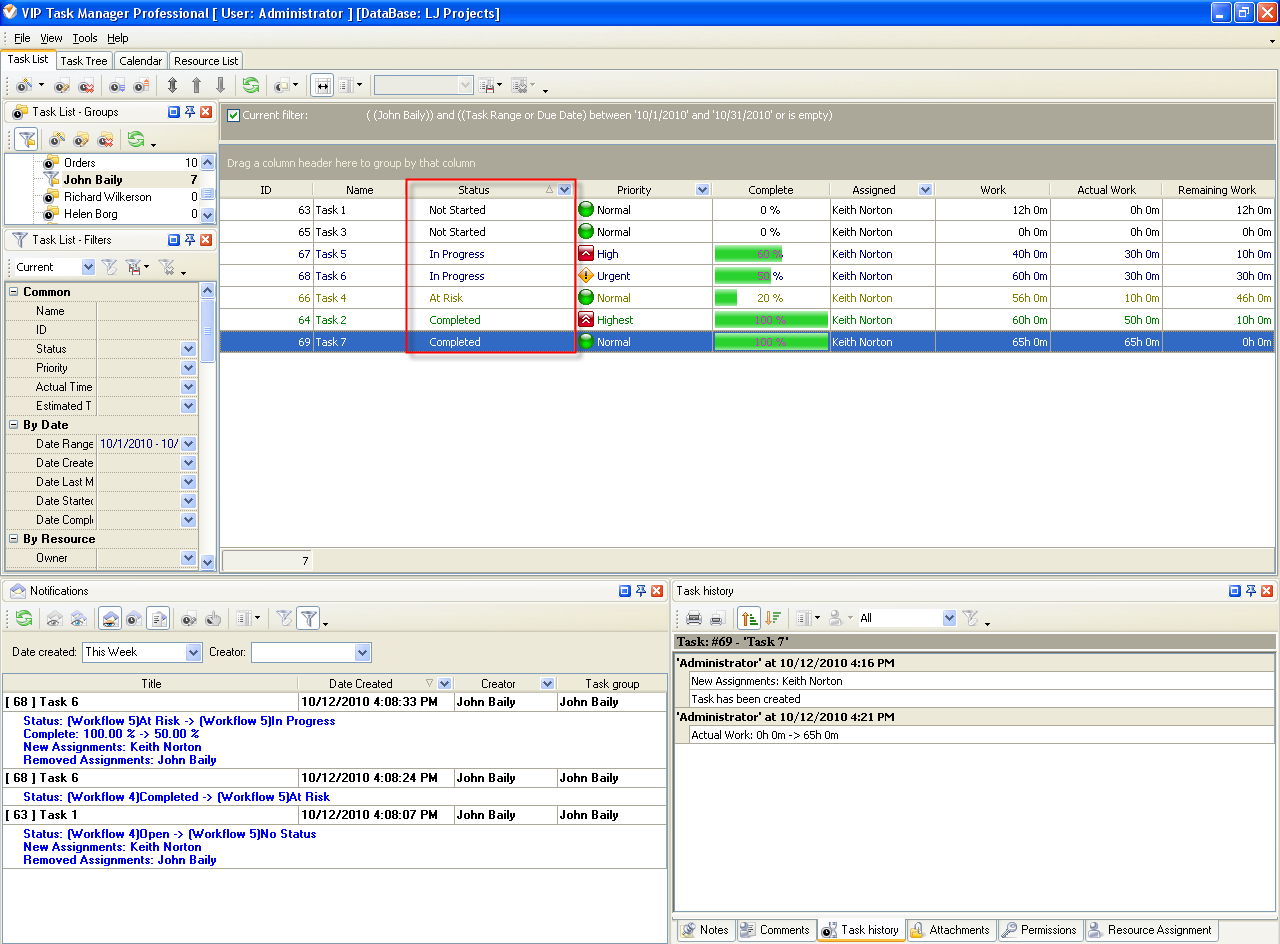Select the Richard Wilkerson task group
This screenshot has width=1280, height=944.
[107, 197]
